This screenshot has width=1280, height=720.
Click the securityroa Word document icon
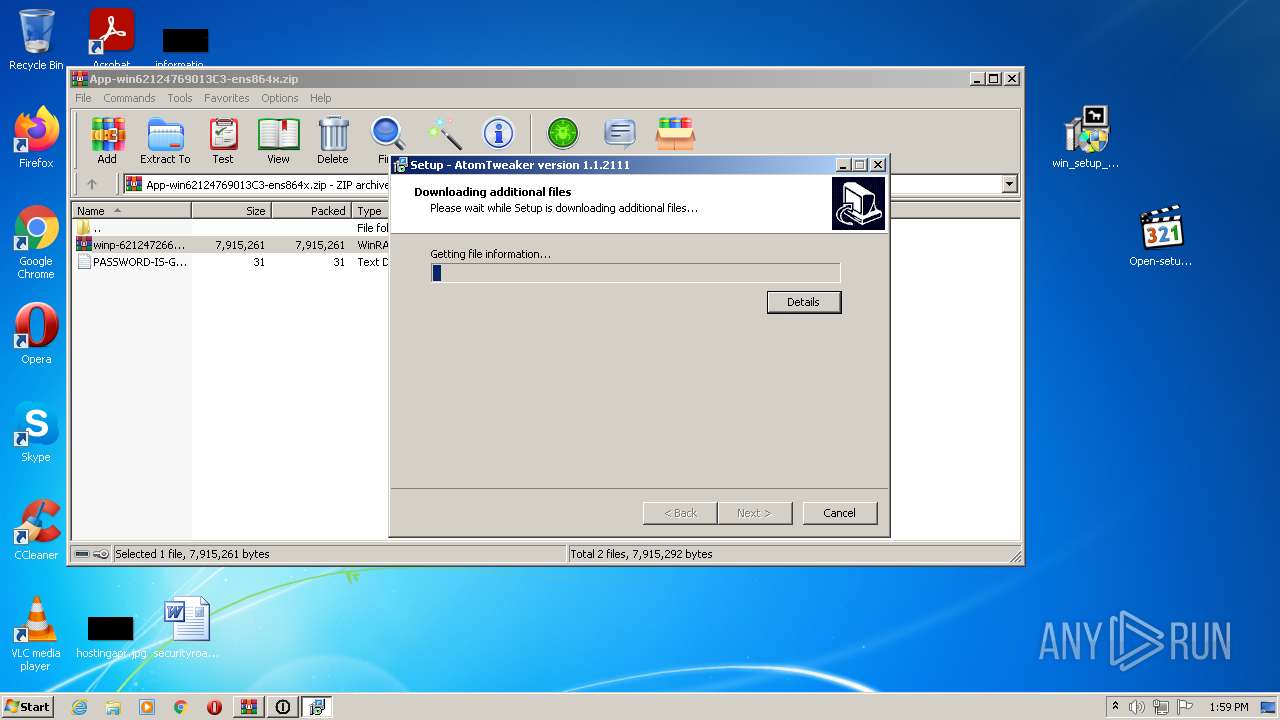[x=187, y=628]
